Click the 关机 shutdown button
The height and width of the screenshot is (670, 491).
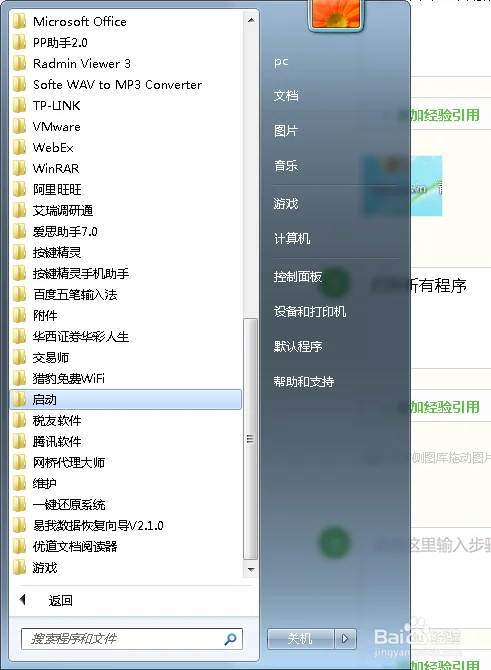pyautogui.click(x=300, y=639)
